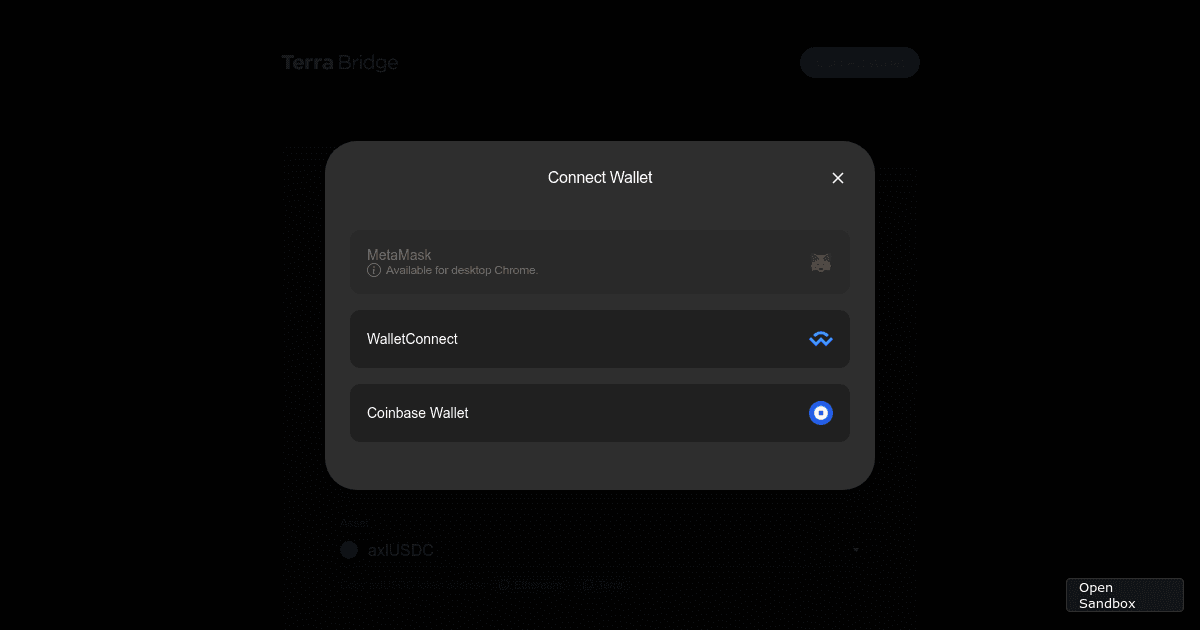Image resolution: width=1200 pixels, height=630 pixels.
Task: Click the axlUSDC token icon in the asset field
Action: (x=349, y=550)
